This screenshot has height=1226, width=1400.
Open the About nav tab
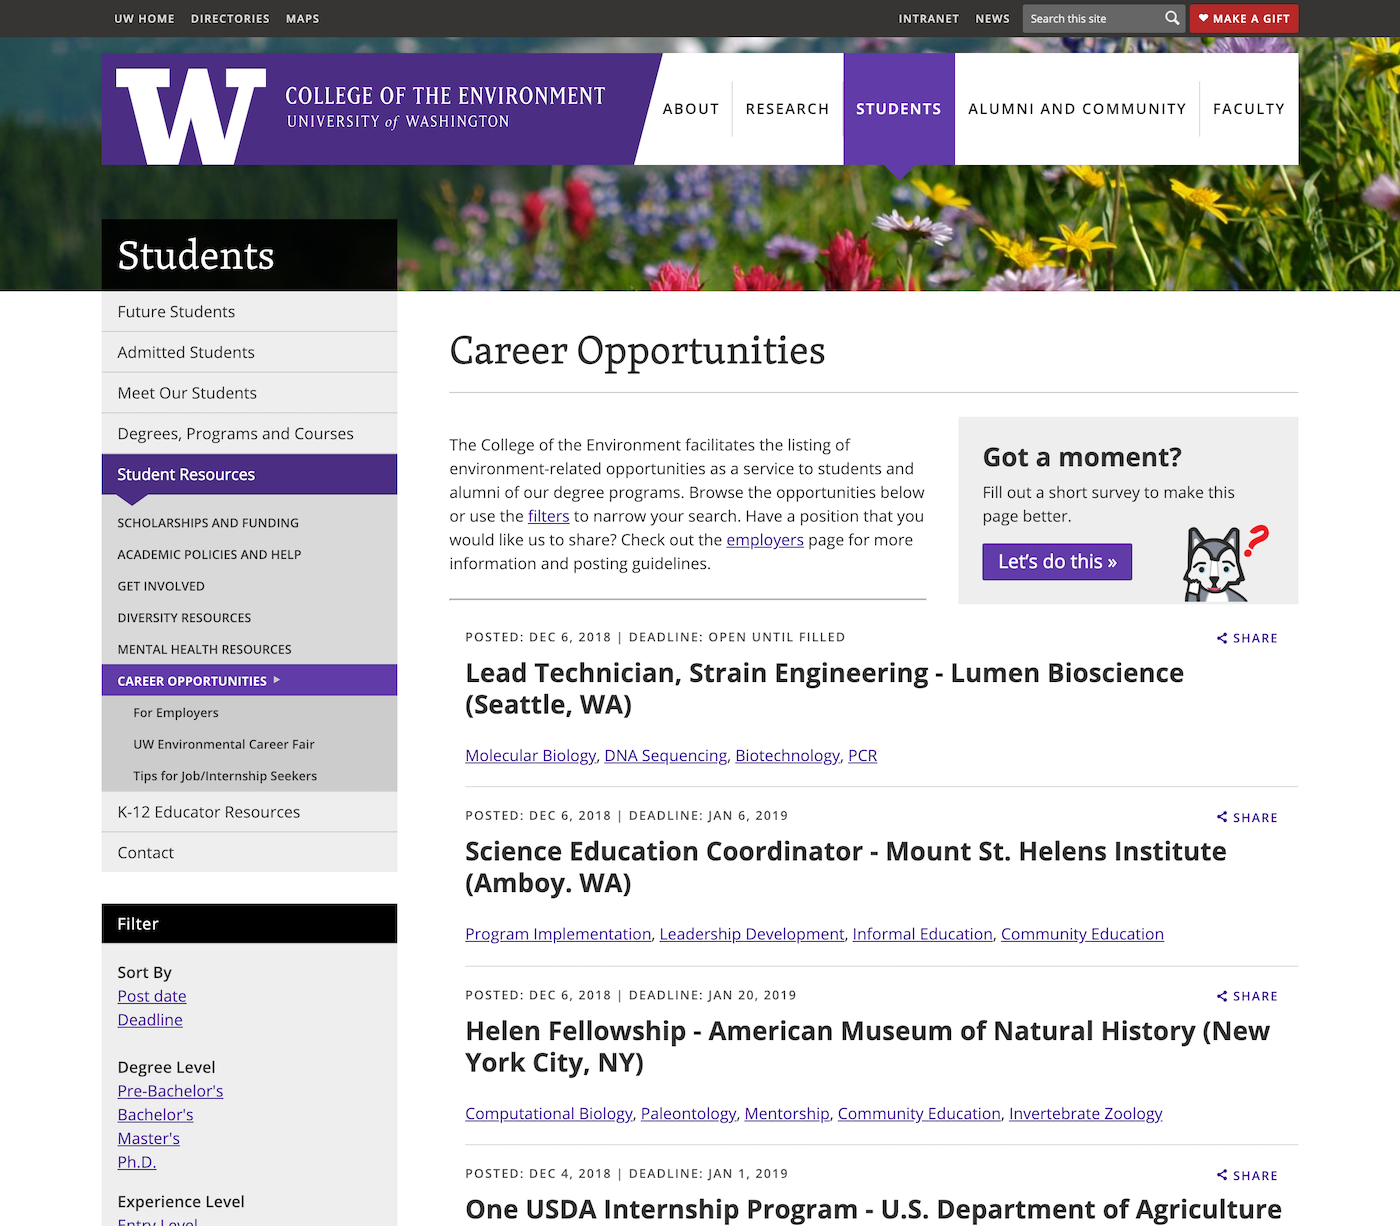[691, 109]
